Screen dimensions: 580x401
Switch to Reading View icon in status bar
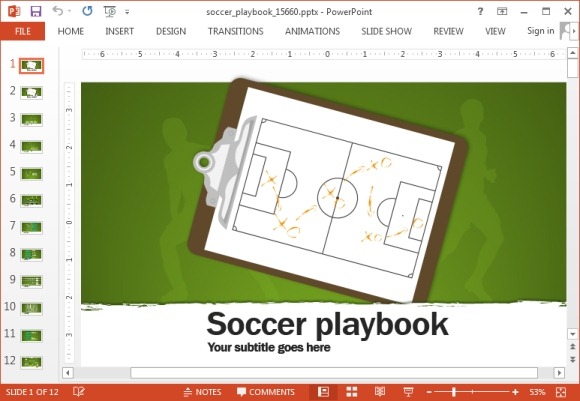[380, 392]
